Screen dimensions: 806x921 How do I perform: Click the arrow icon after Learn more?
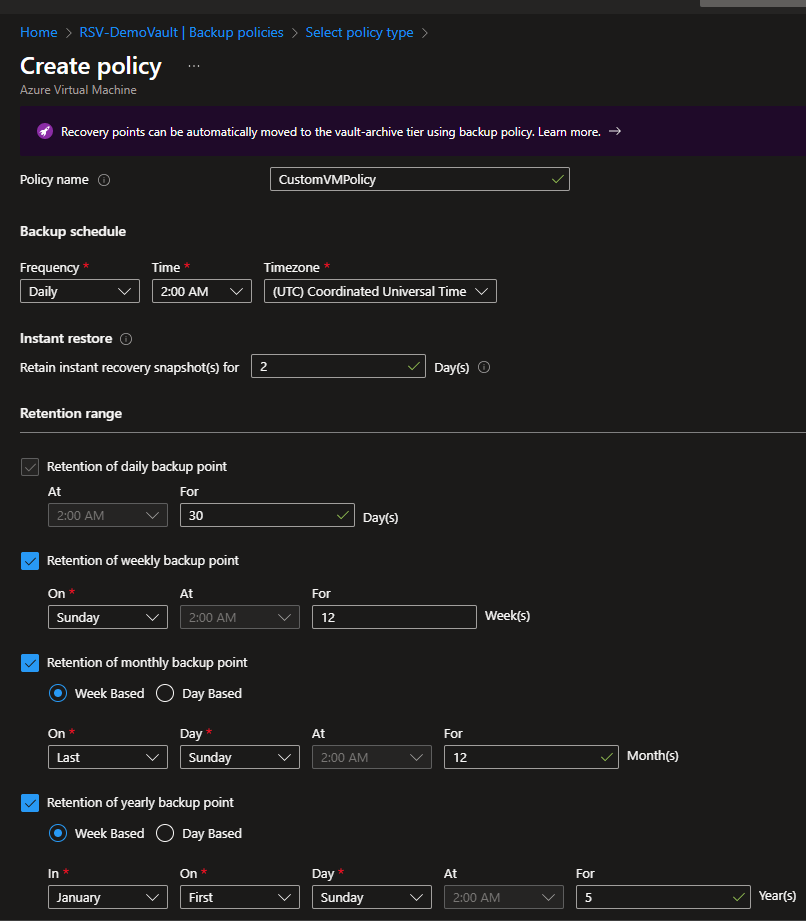click(x=615, y=131)
